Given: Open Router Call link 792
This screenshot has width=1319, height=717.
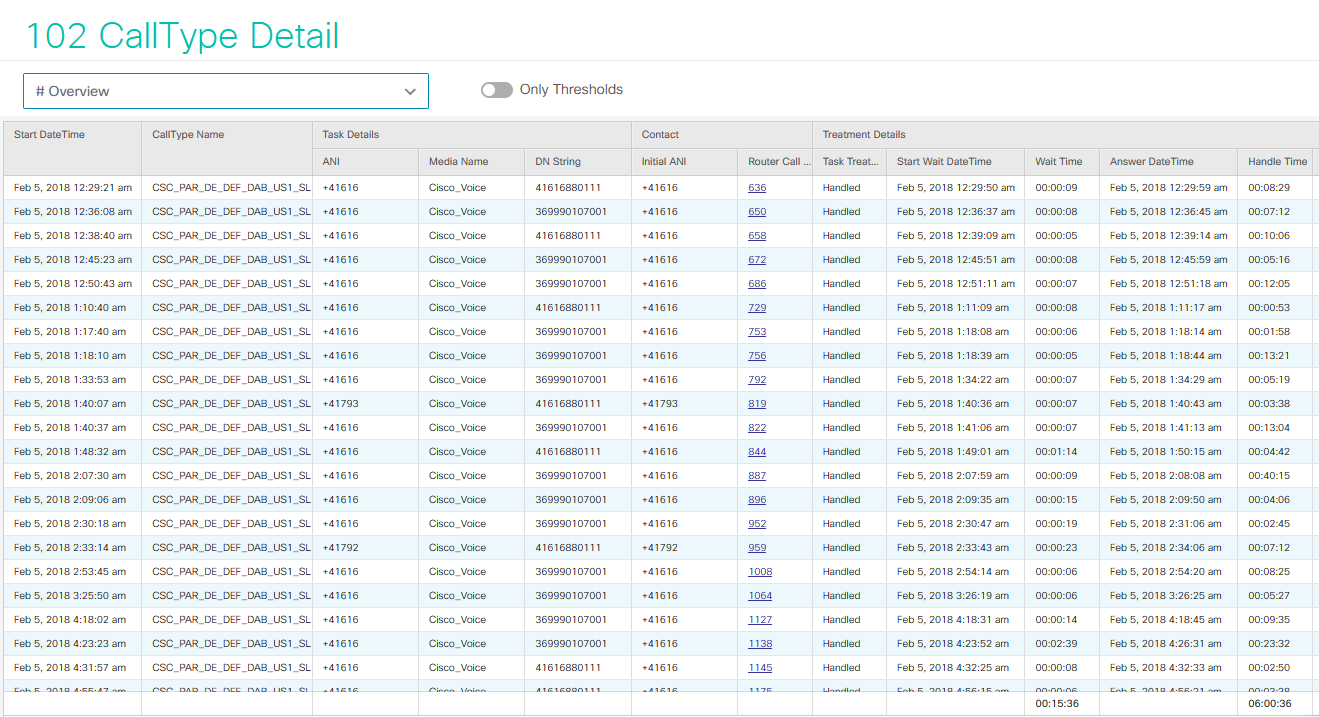Looking at the screenshot, I should pyautogui.click(x=757, y=380).
